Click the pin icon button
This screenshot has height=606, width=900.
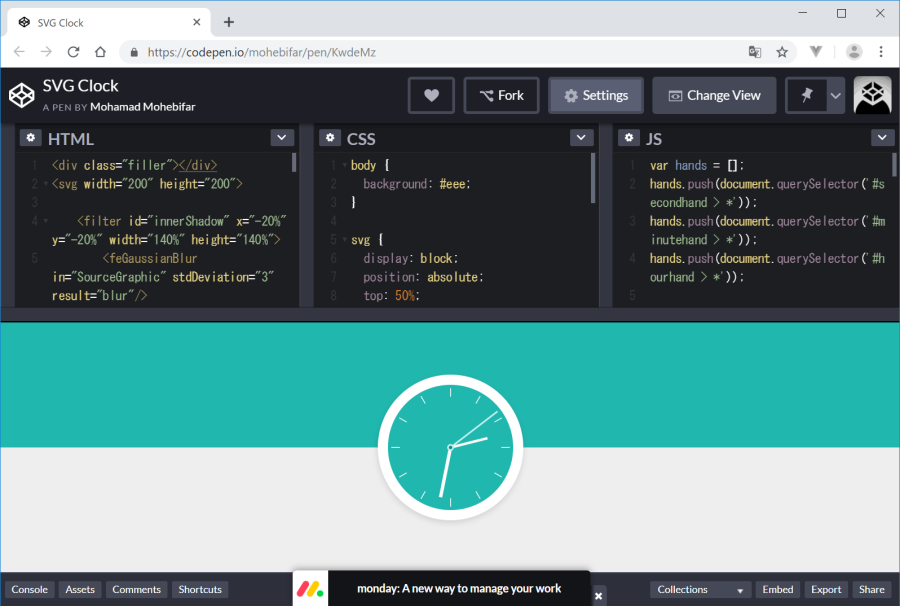(x=806, y=96)
